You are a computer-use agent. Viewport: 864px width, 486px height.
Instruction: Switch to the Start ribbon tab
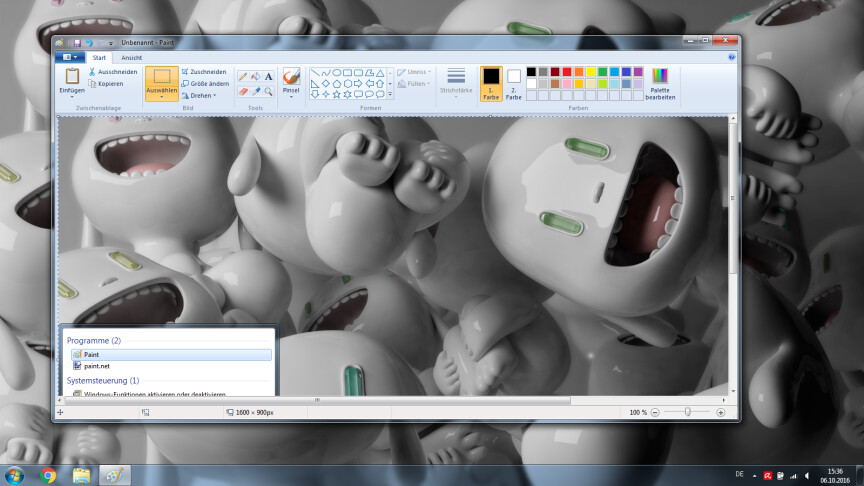(x=99, y=57)
